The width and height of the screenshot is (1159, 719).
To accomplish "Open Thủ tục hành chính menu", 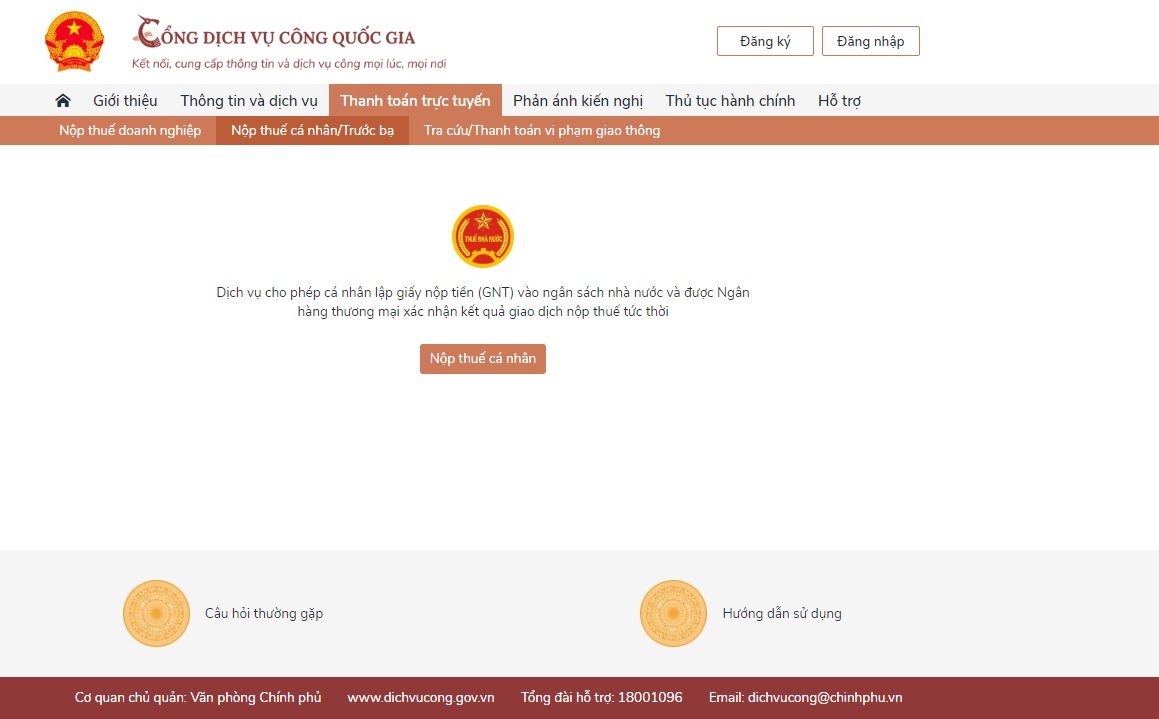I will click(730, 101).
